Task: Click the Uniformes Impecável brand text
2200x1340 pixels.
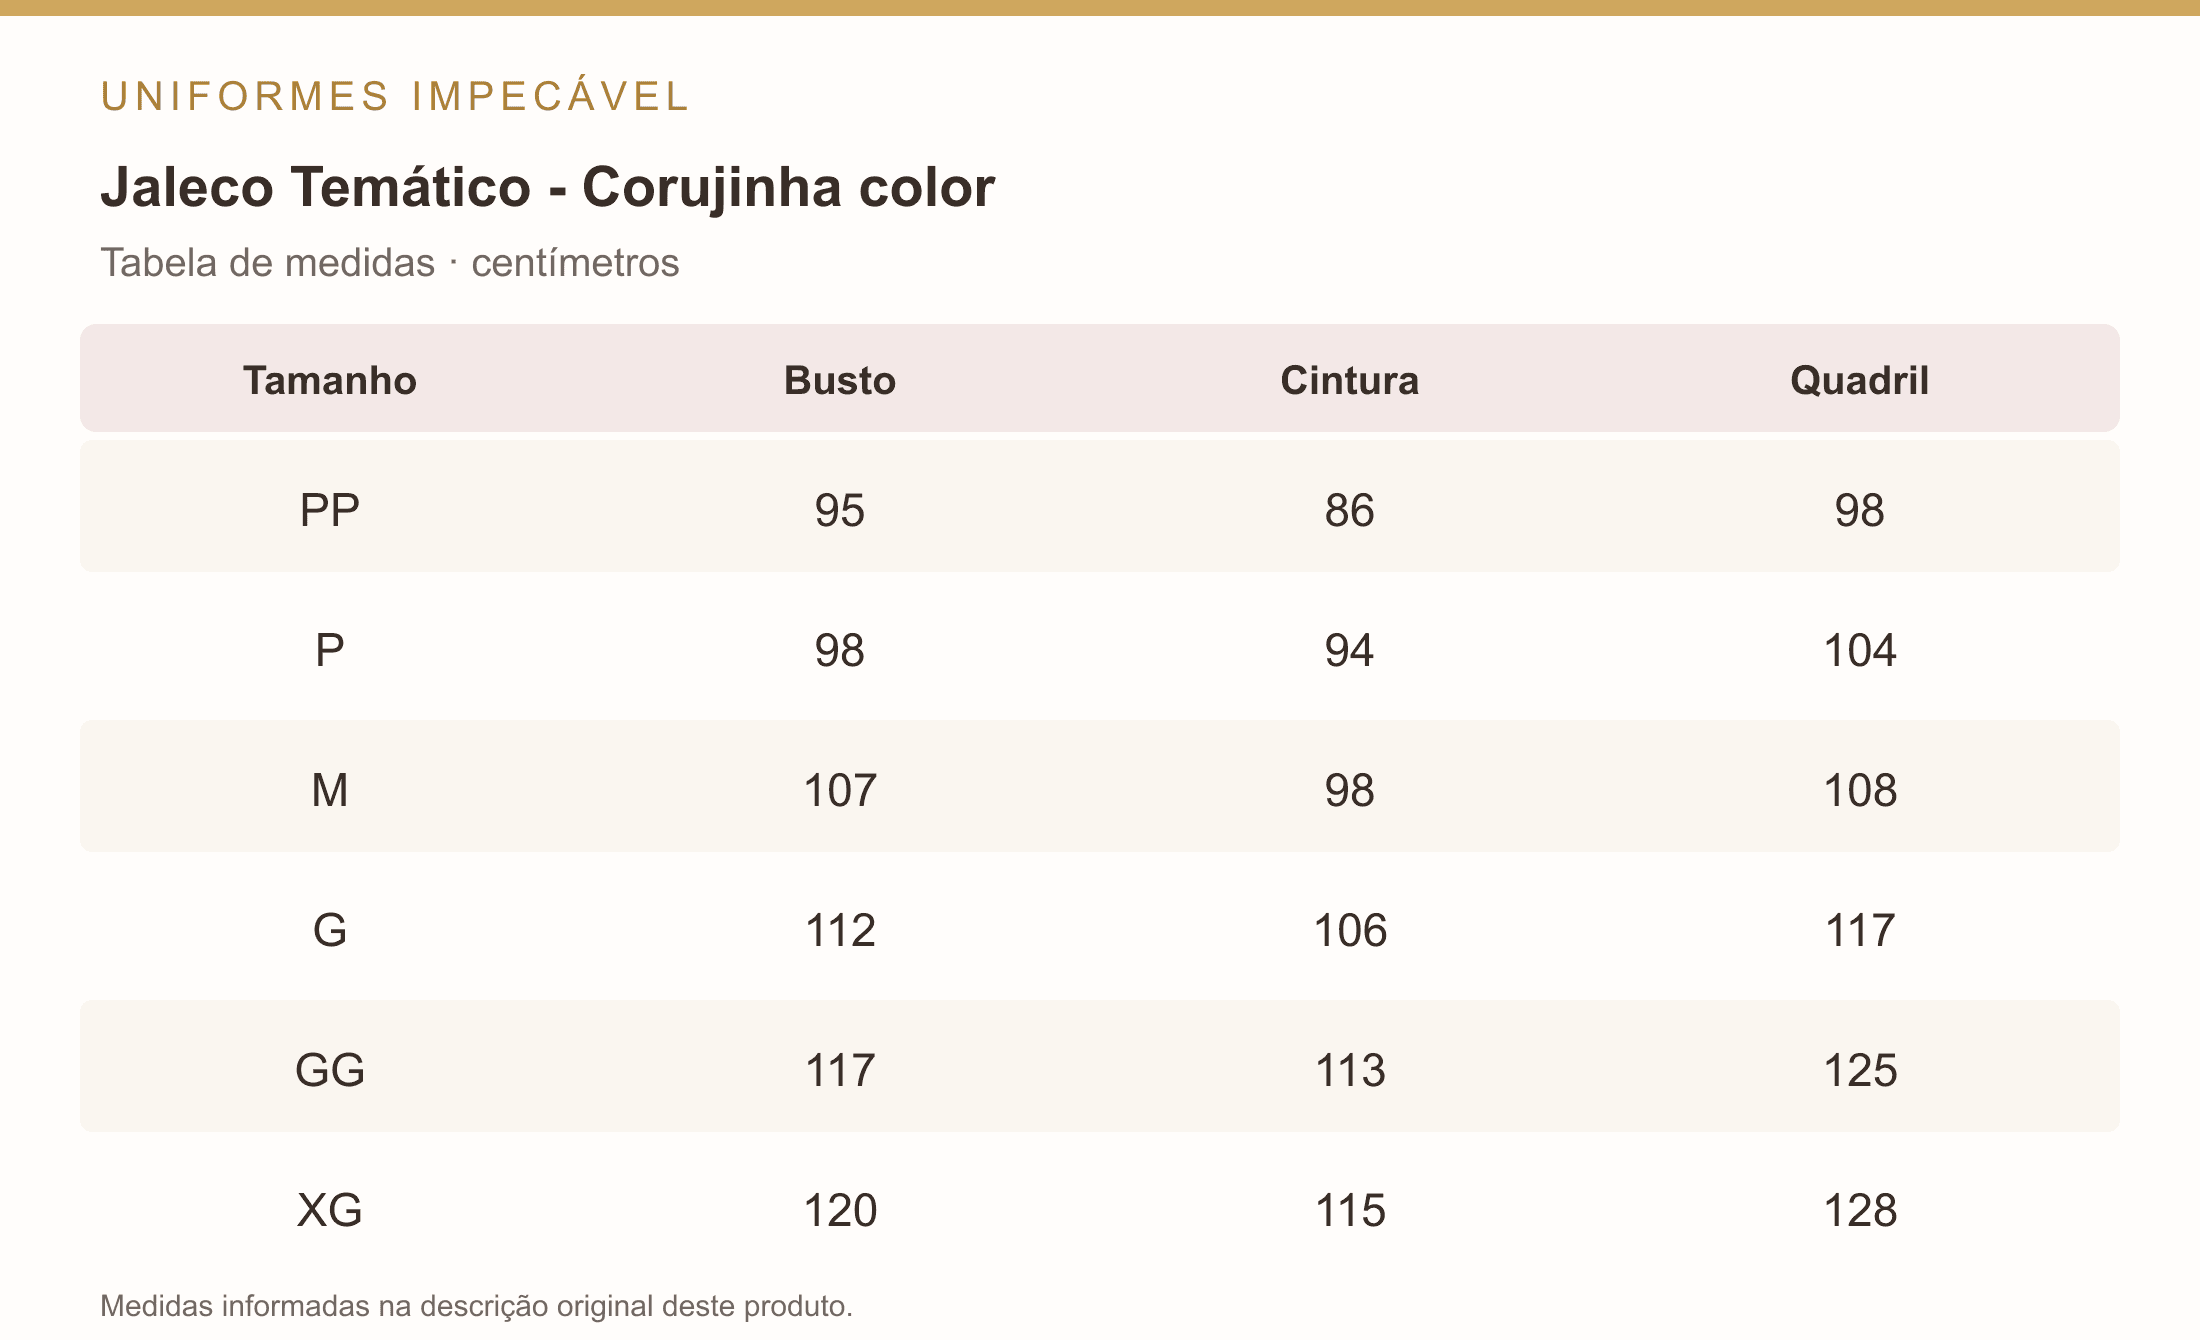Action: tap(395, 96)
